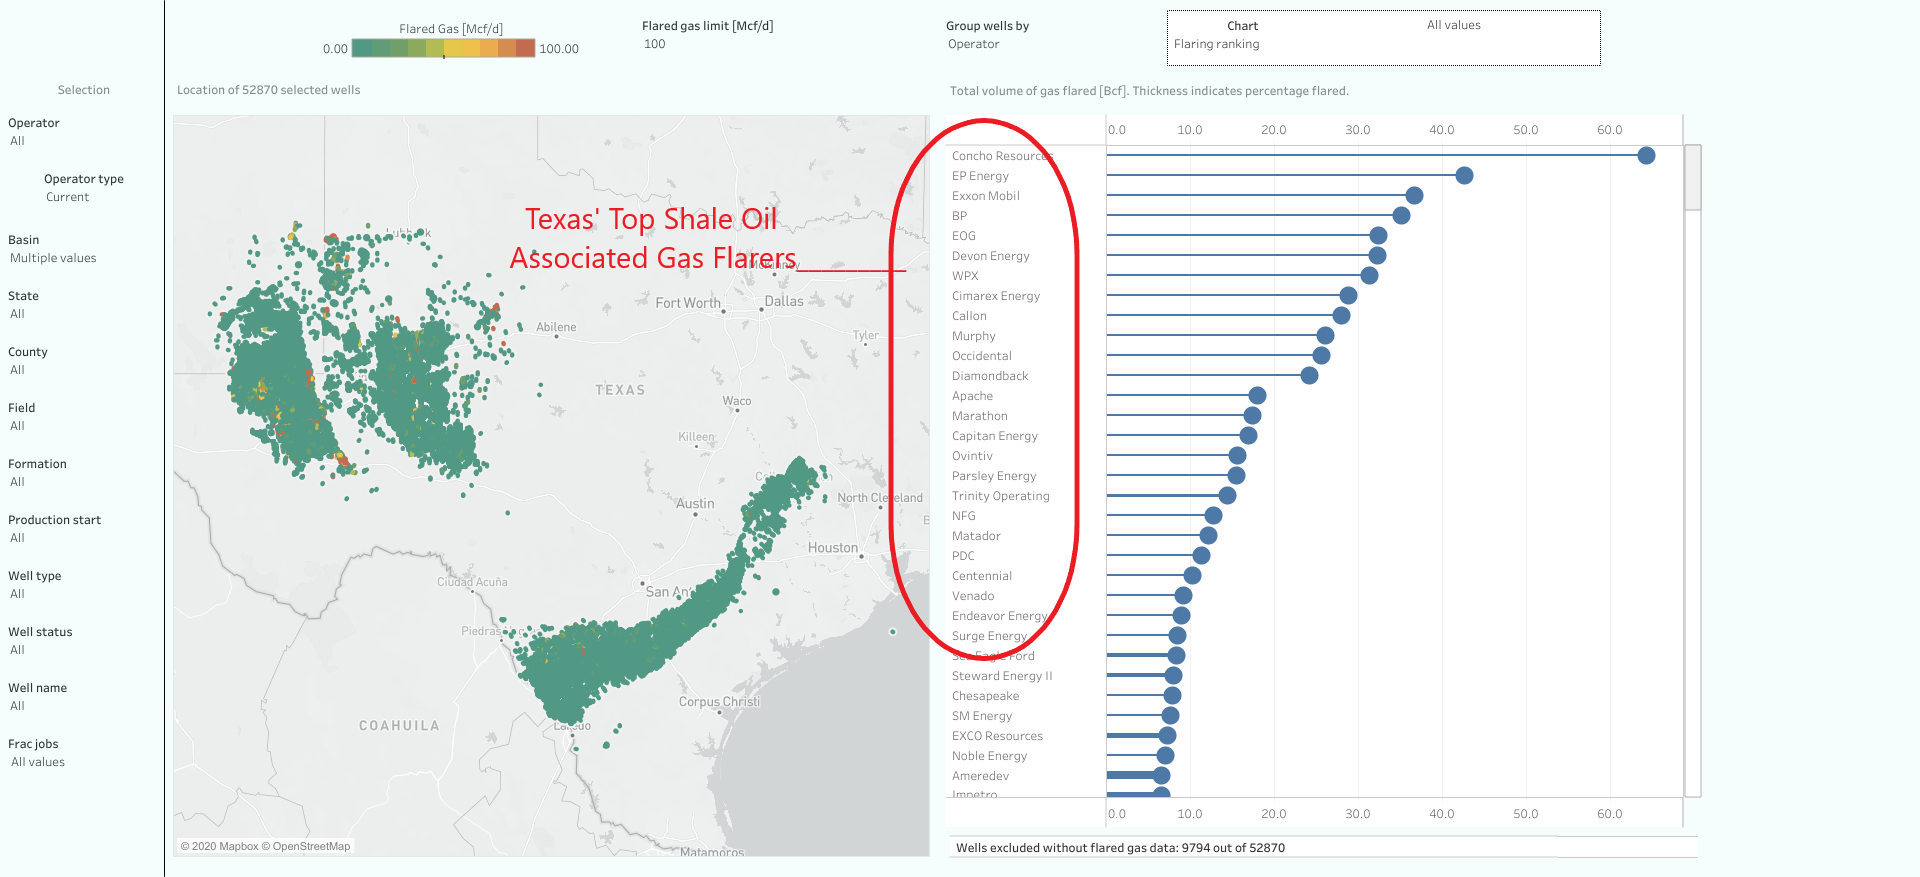
Task: Open the Operator filter set to All
Action: pyautogui.click(x=18, y=141)
